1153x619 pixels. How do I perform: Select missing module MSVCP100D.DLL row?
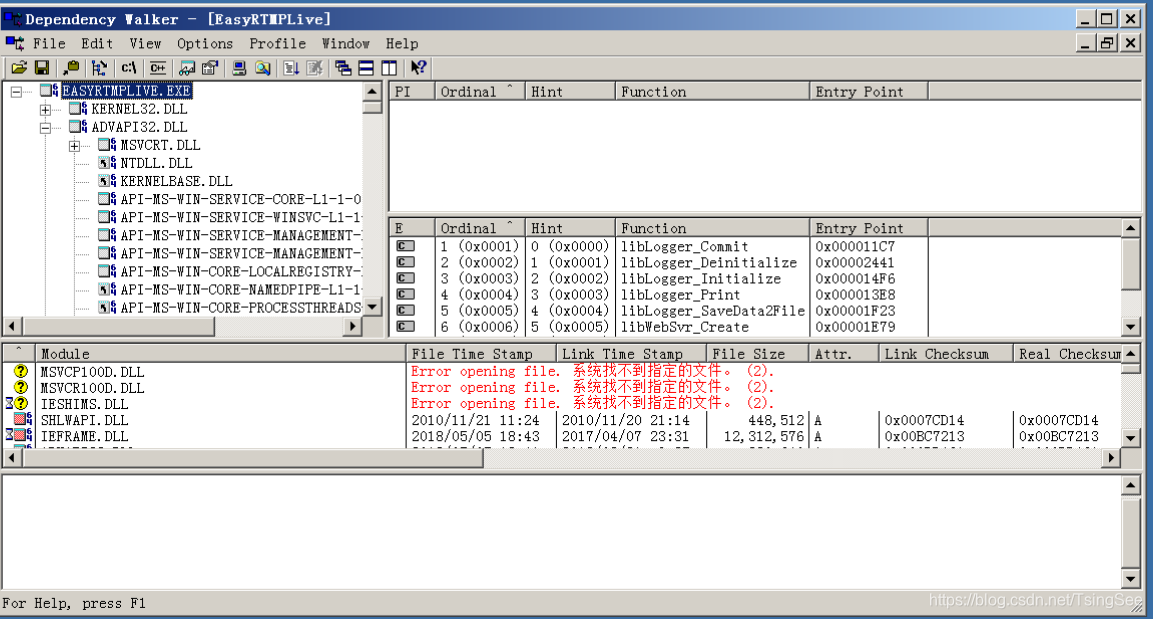click(562, 371)
